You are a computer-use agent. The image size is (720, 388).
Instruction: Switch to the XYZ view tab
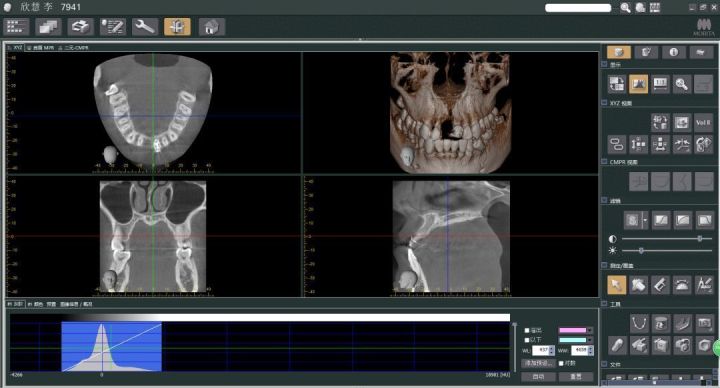click(15, 47)
